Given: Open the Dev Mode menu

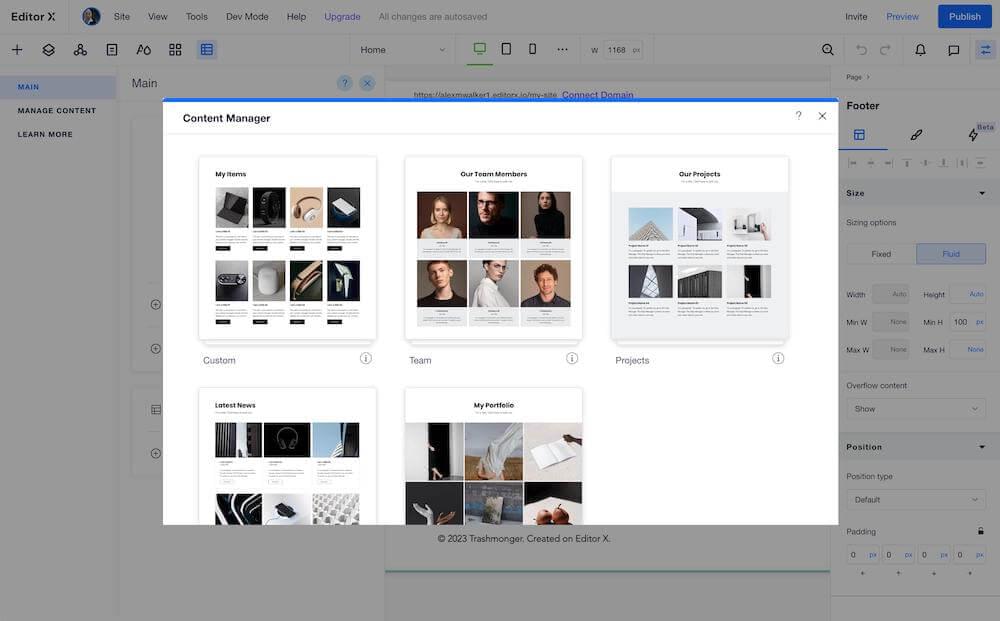Looking at the screenshot, I should coord(247,17).
